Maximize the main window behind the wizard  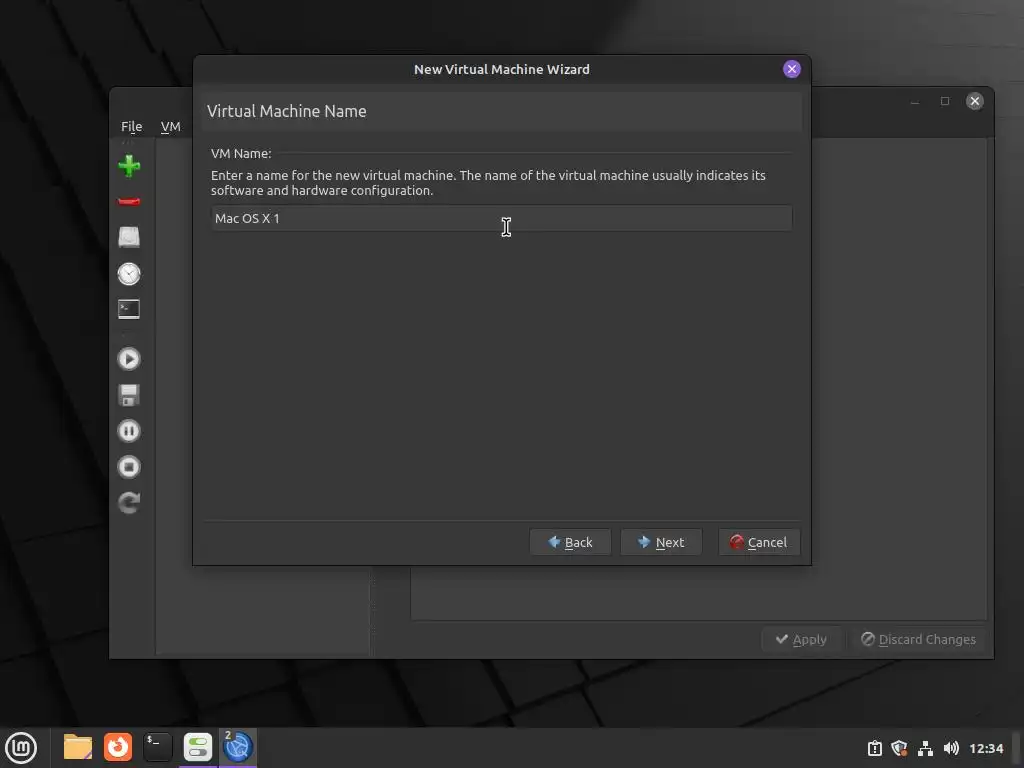point(944,101)
